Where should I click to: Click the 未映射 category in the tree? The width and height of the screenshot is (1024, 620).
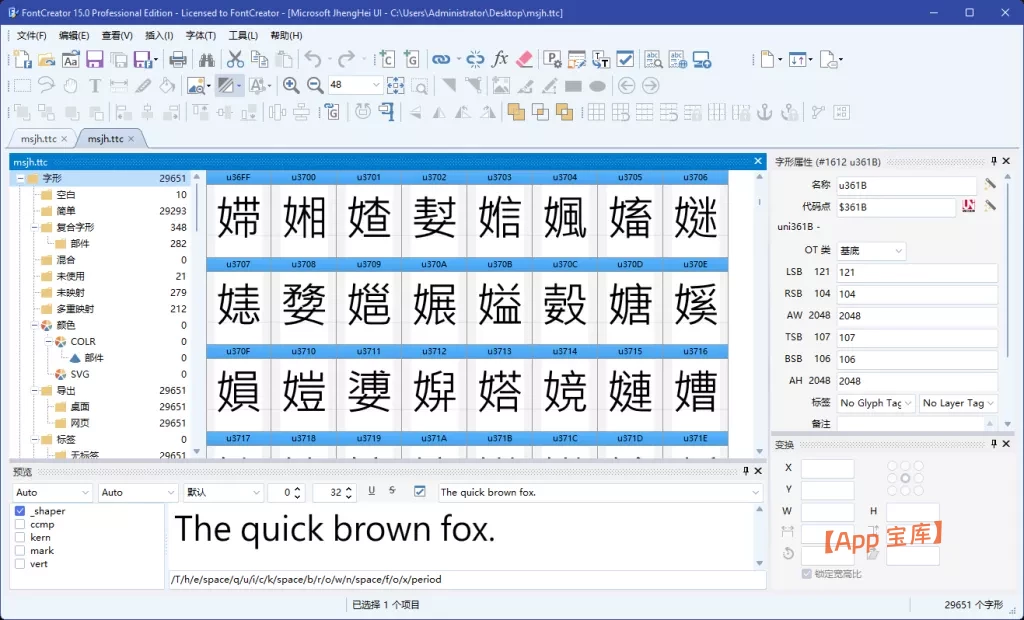72,292
